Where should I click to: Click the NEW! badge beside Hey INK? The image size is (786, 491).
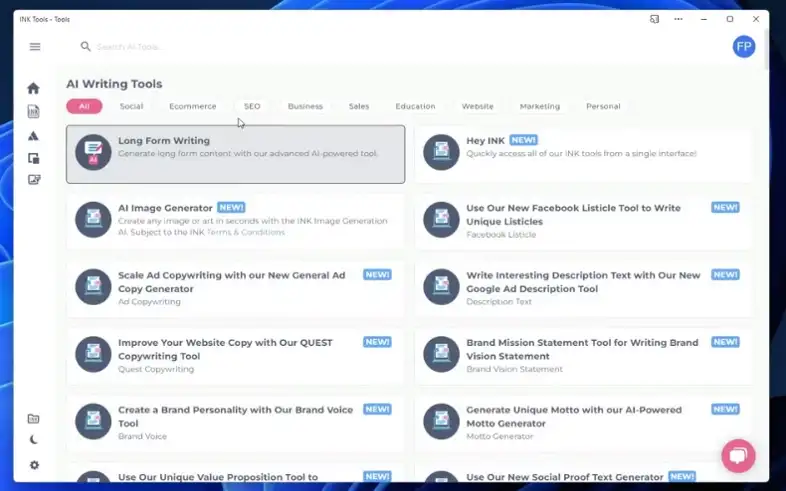pyautogui.click(x=523, y=140)
